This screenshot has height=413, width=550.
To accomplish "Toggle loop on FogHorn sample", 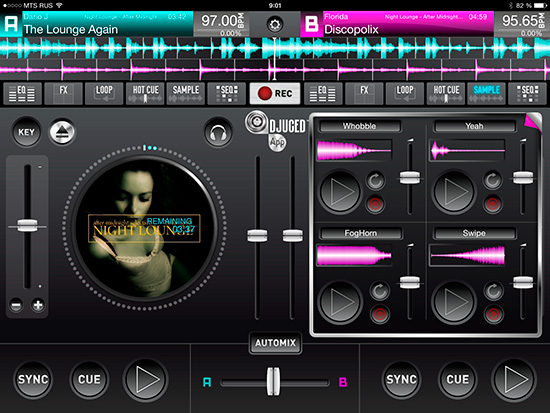I will [380, 291].
